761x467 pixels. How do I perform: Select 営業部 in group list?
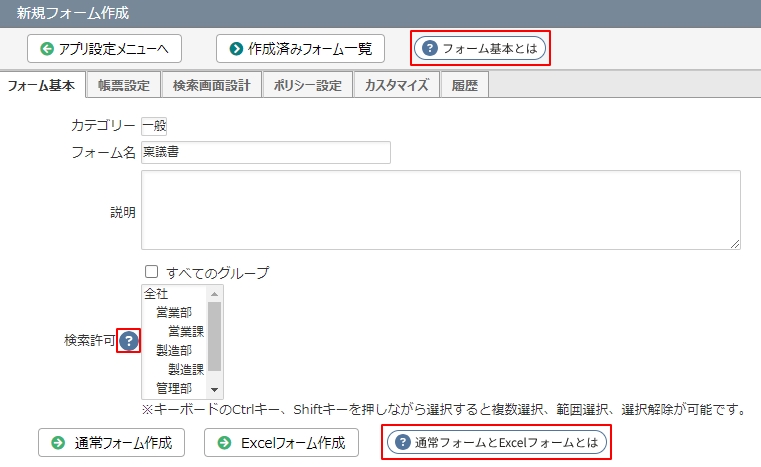tap(174, 312)
